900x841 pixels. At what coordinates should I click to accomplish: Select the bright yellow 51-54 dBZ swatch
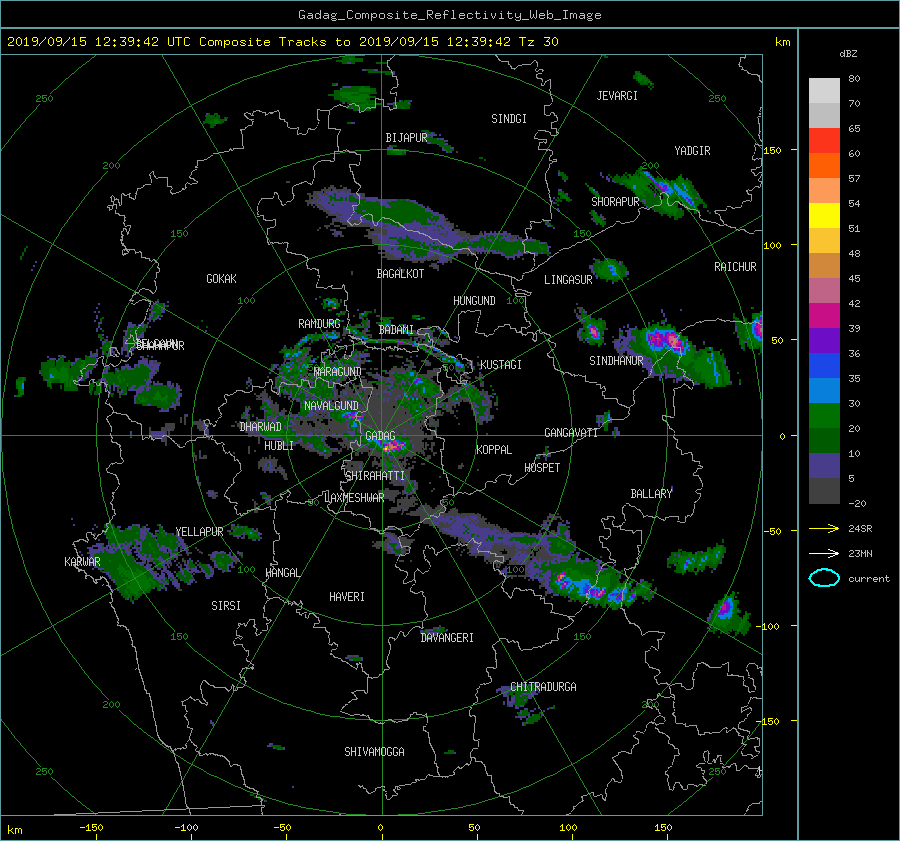(x=824, y=215)
